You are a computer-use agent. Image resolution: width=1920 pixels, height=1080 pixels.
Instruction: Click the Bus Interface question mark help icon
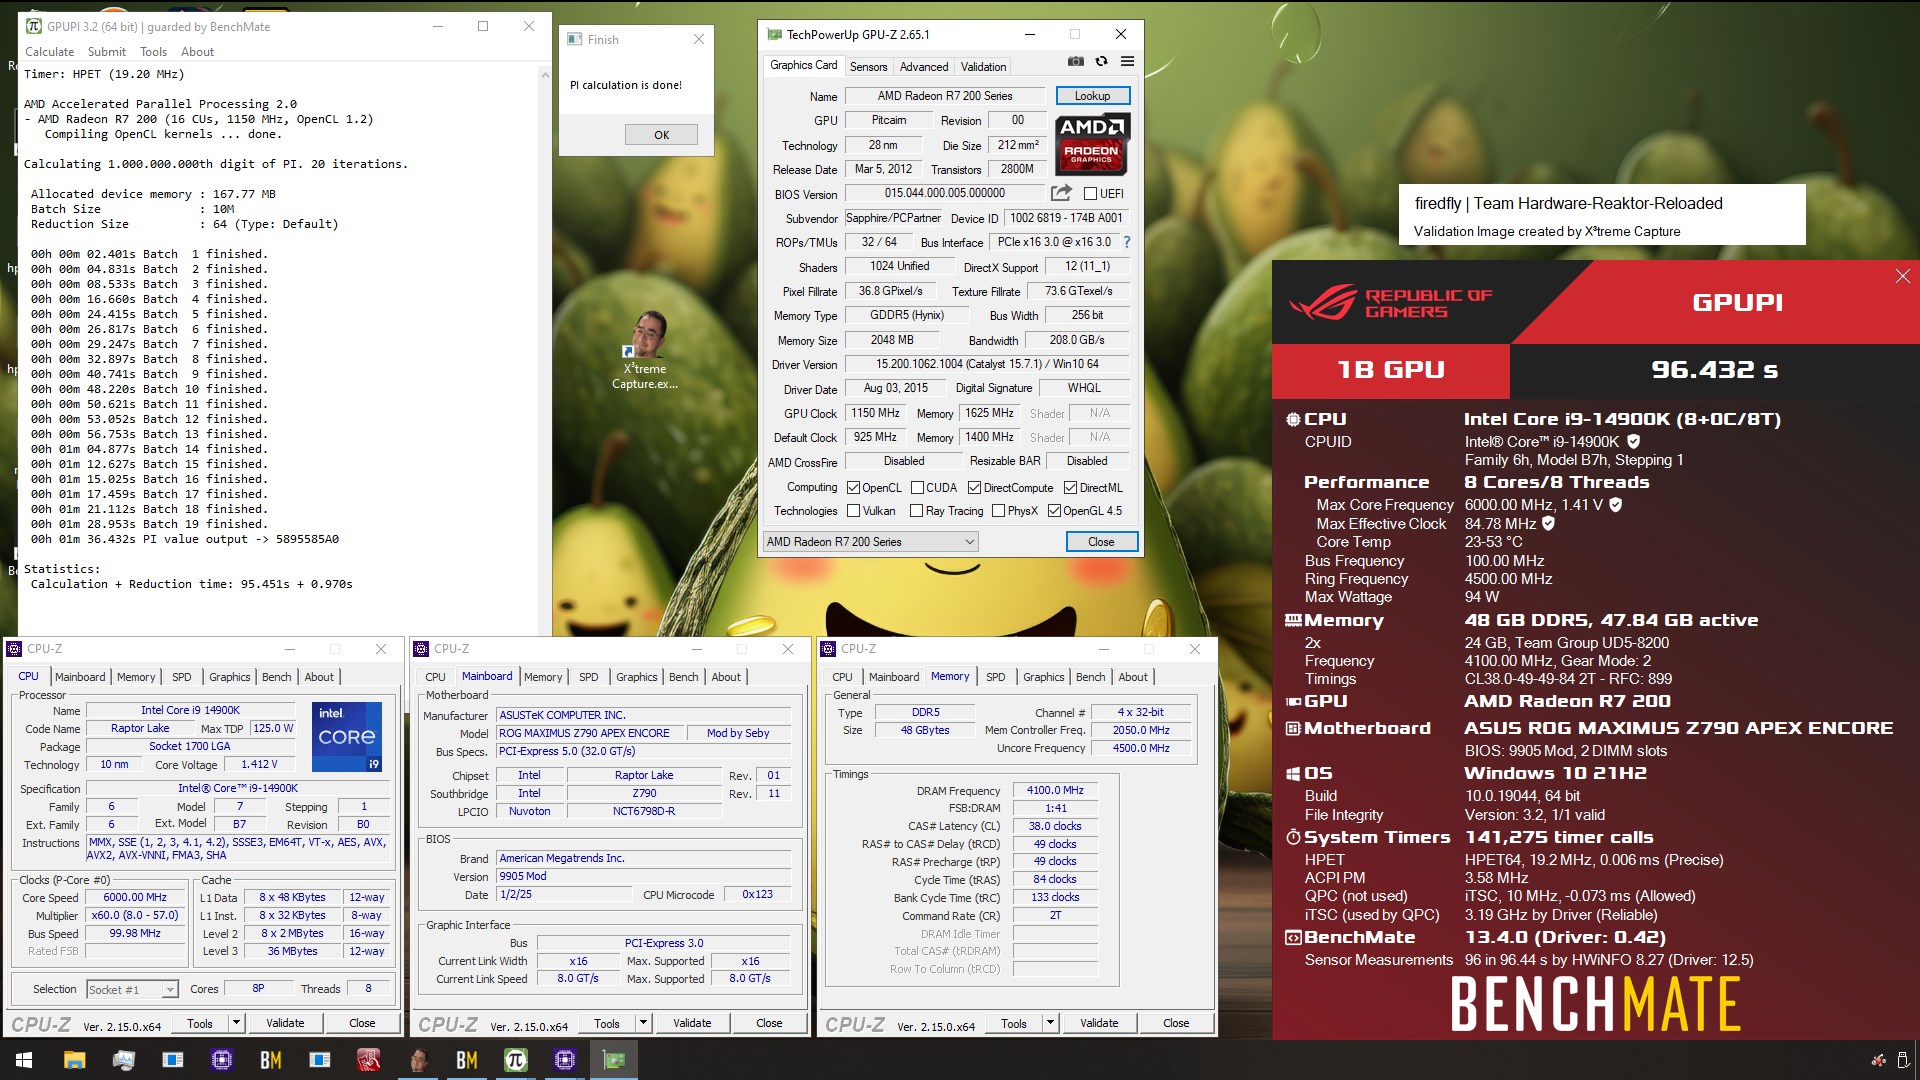[x=1127, y=242]
